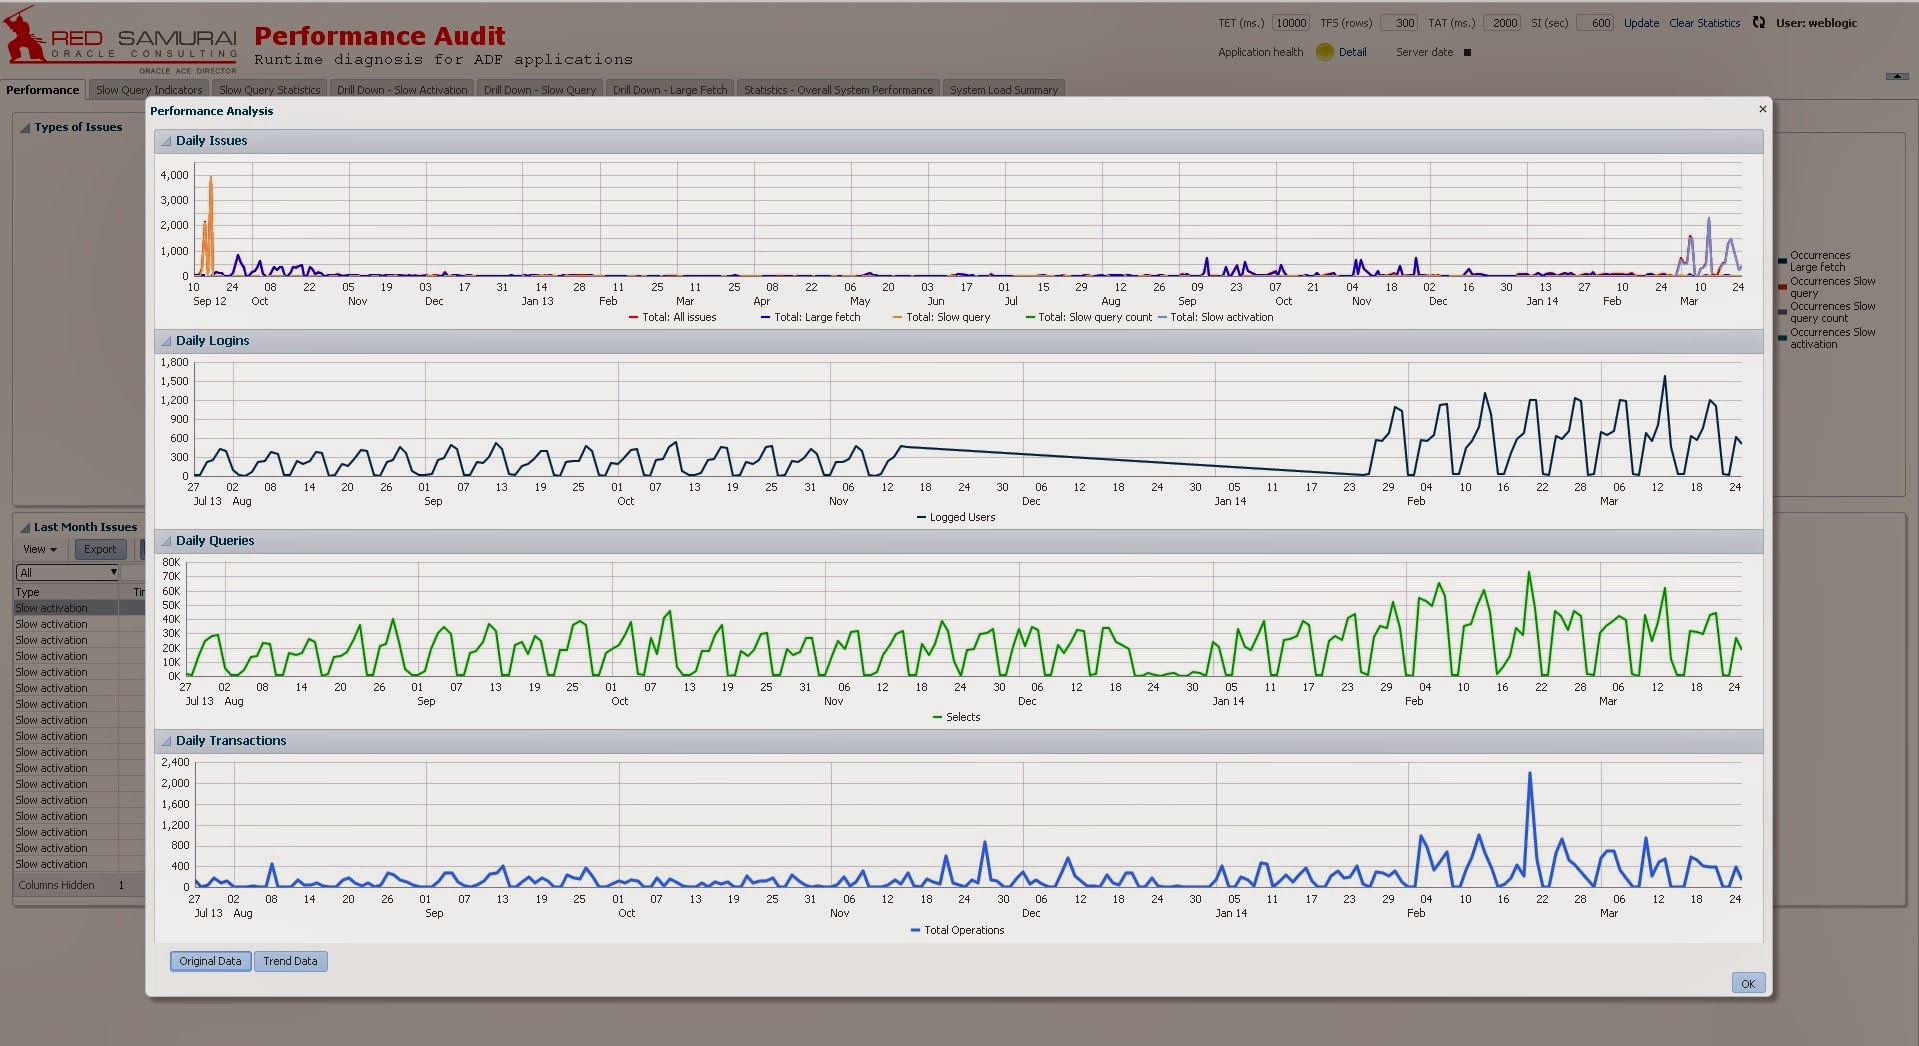Click the Selects legend entry
1919x1046 pixels.
956,717
